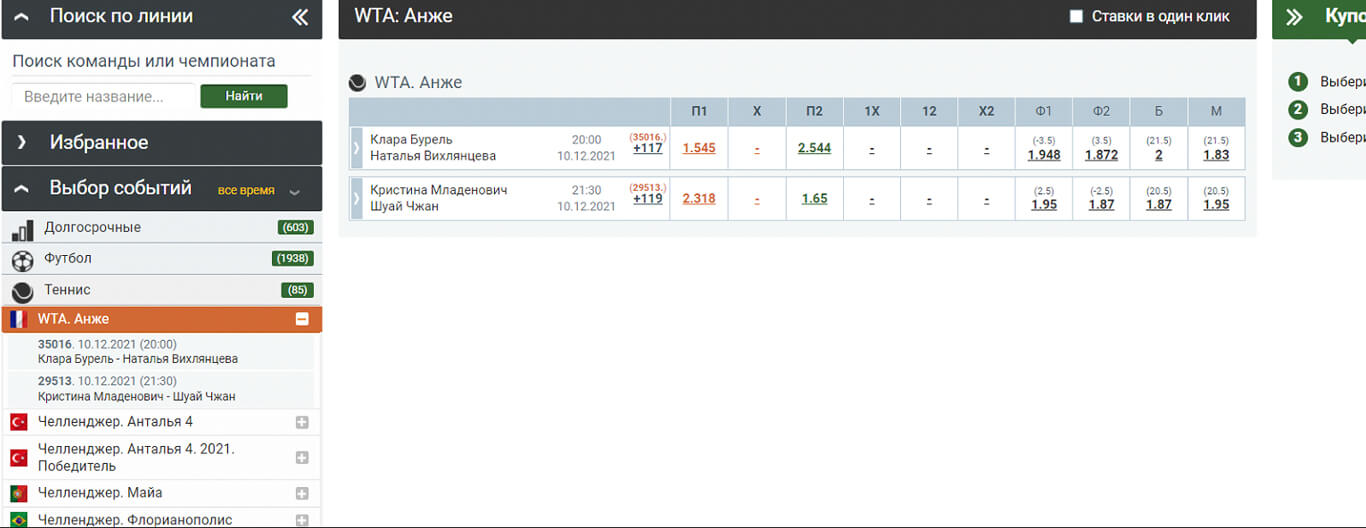
Task: Expand the Кристина Младенович match row arrow
Action: [x=356, y=199]
